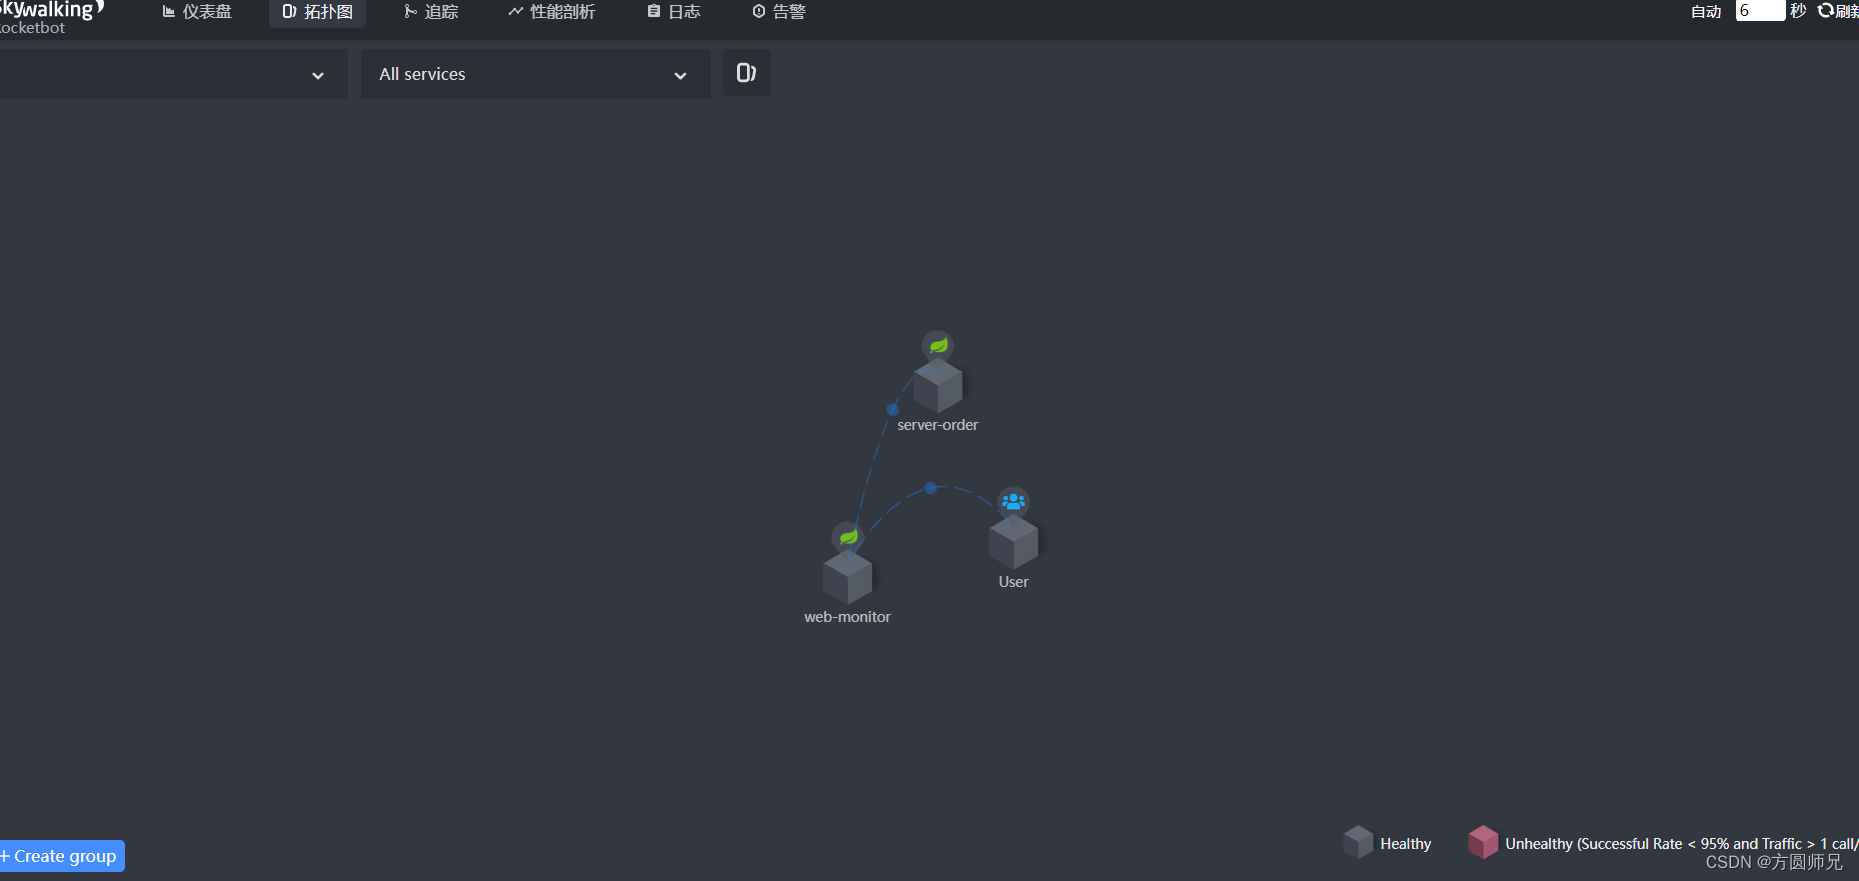This screenshot has width=1859, height=881.
Task: Open the 仪表盘 dashboard tab
Action: pos(197,12)
